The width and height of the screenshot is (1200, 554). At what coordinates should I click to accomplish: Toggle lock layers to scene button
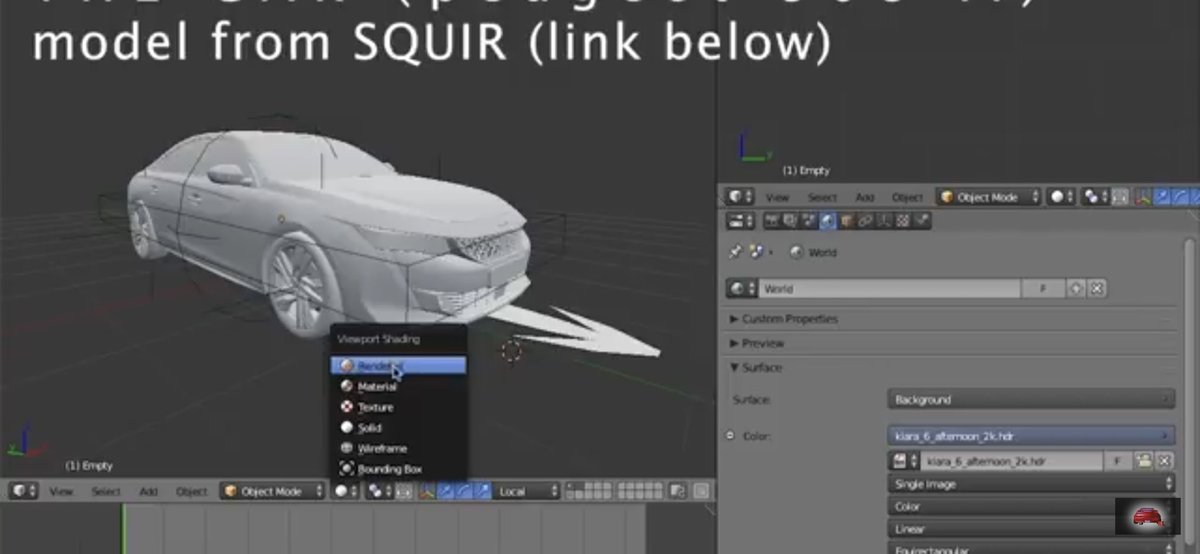pyautogui.click(x=678, y=491)
